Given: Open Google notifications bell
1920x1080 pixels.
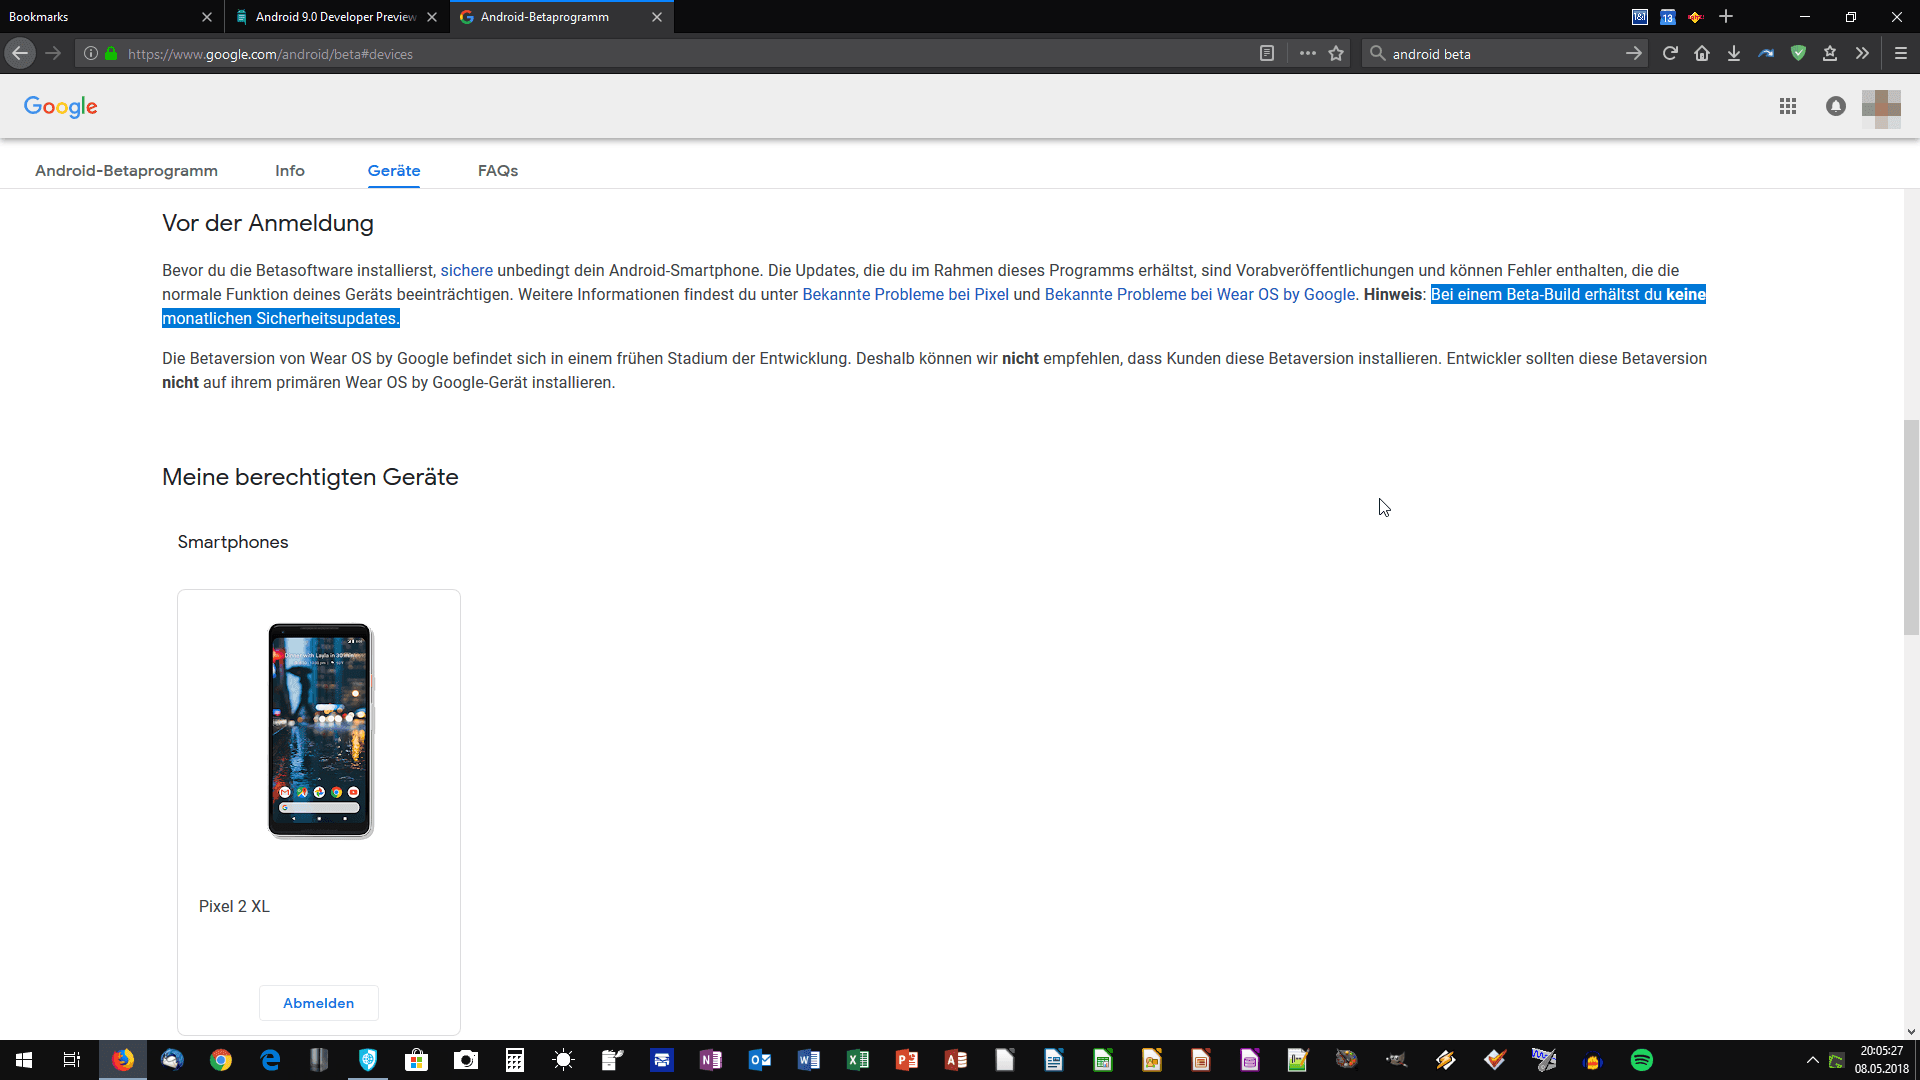Looking at the screenshot, I should tap(1835, 106).
